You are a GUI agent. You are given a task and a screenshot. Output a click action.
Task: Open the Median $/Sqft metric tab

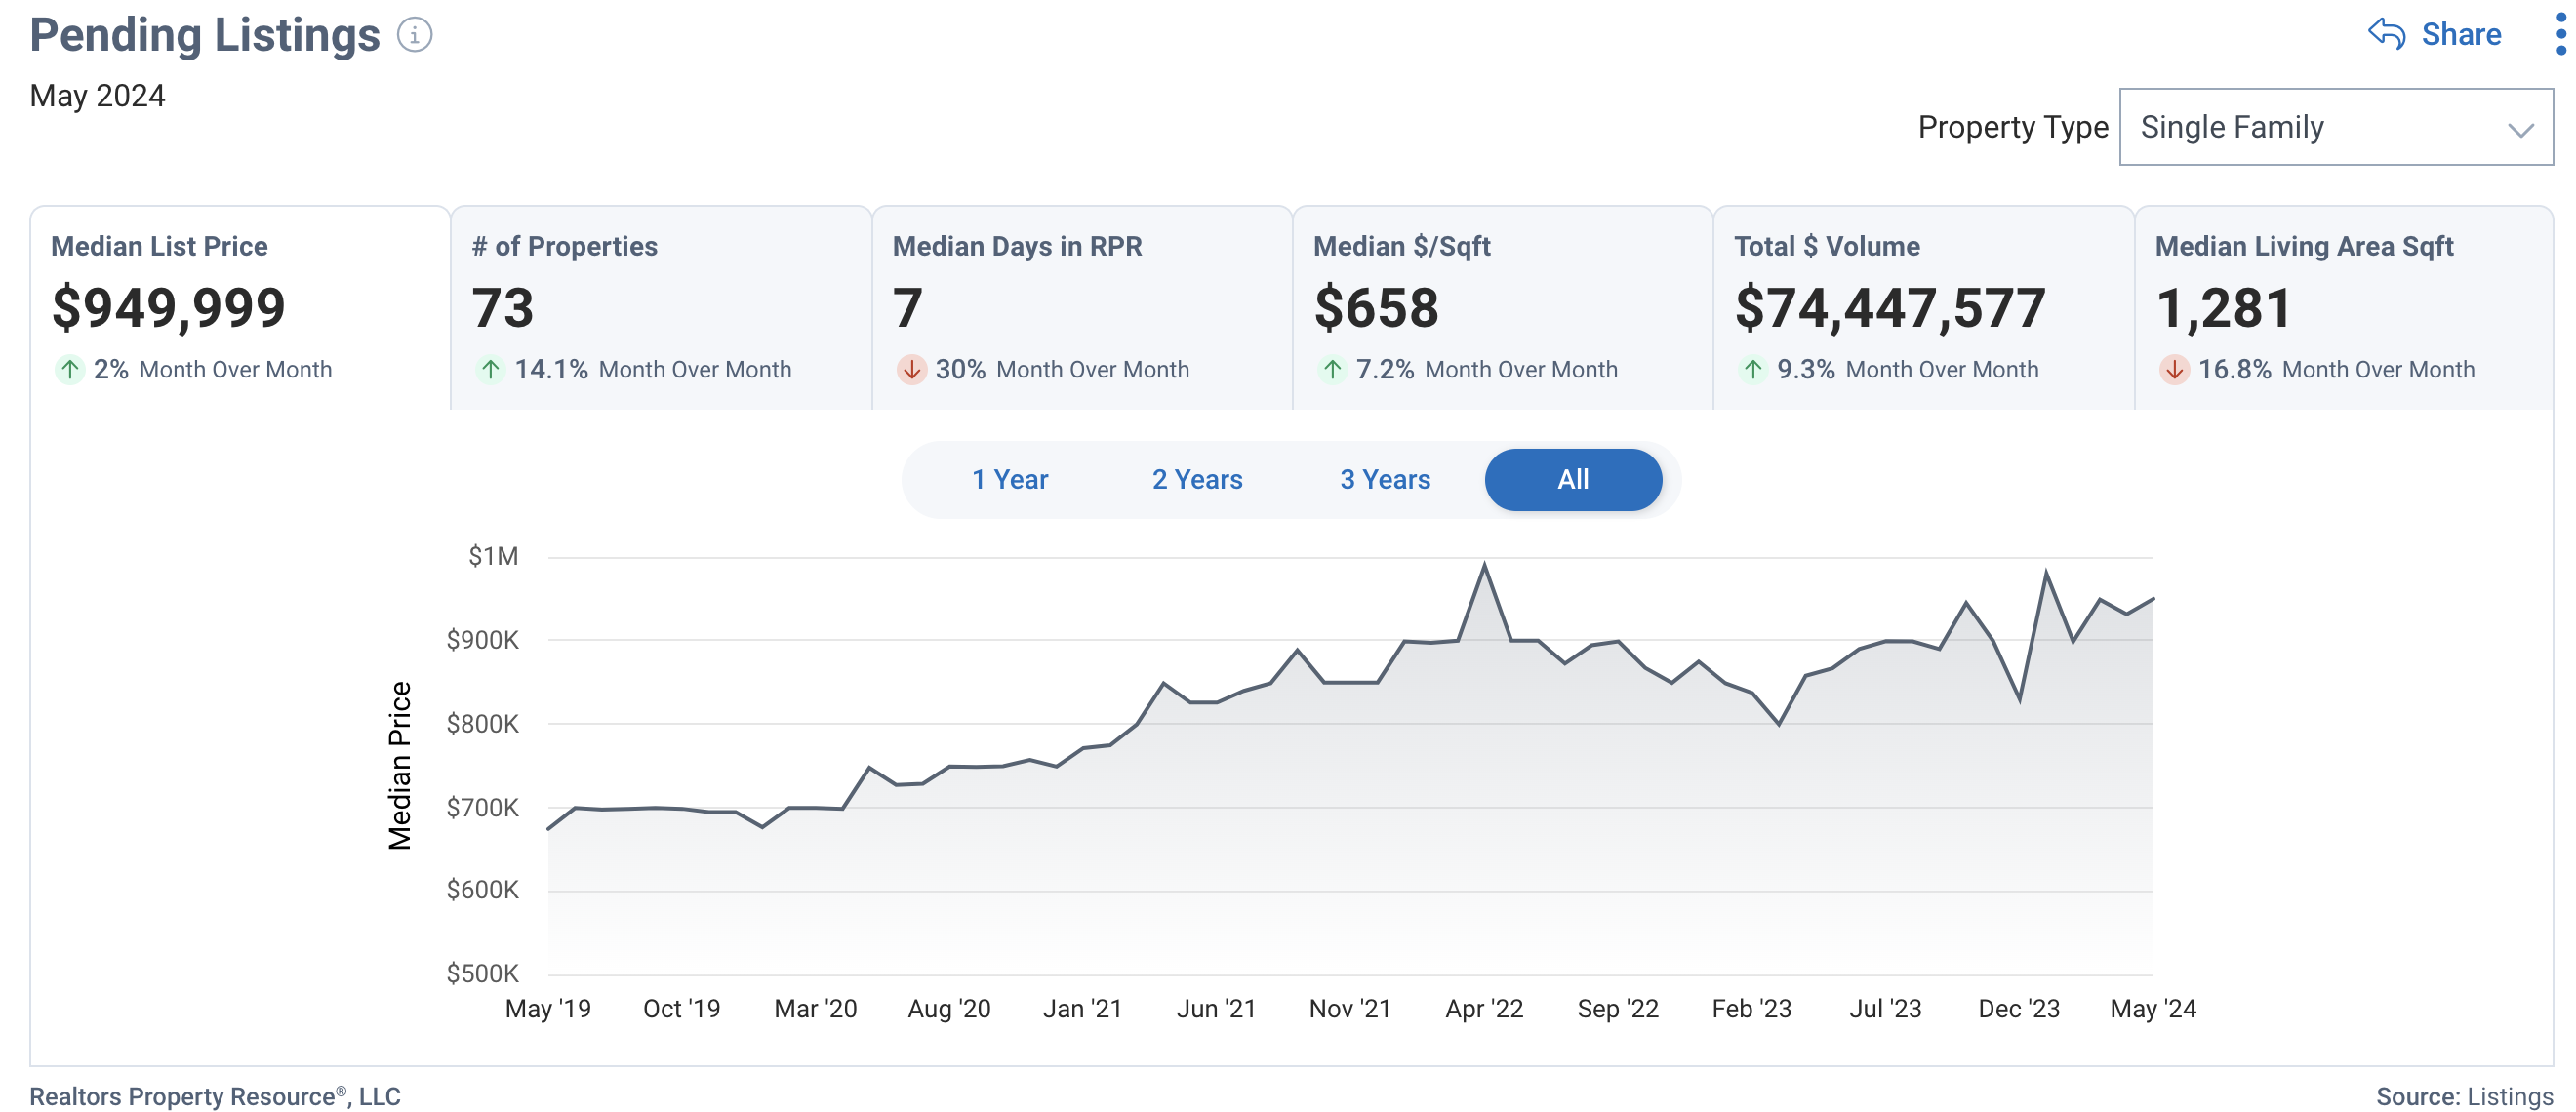pos(1502,306)
